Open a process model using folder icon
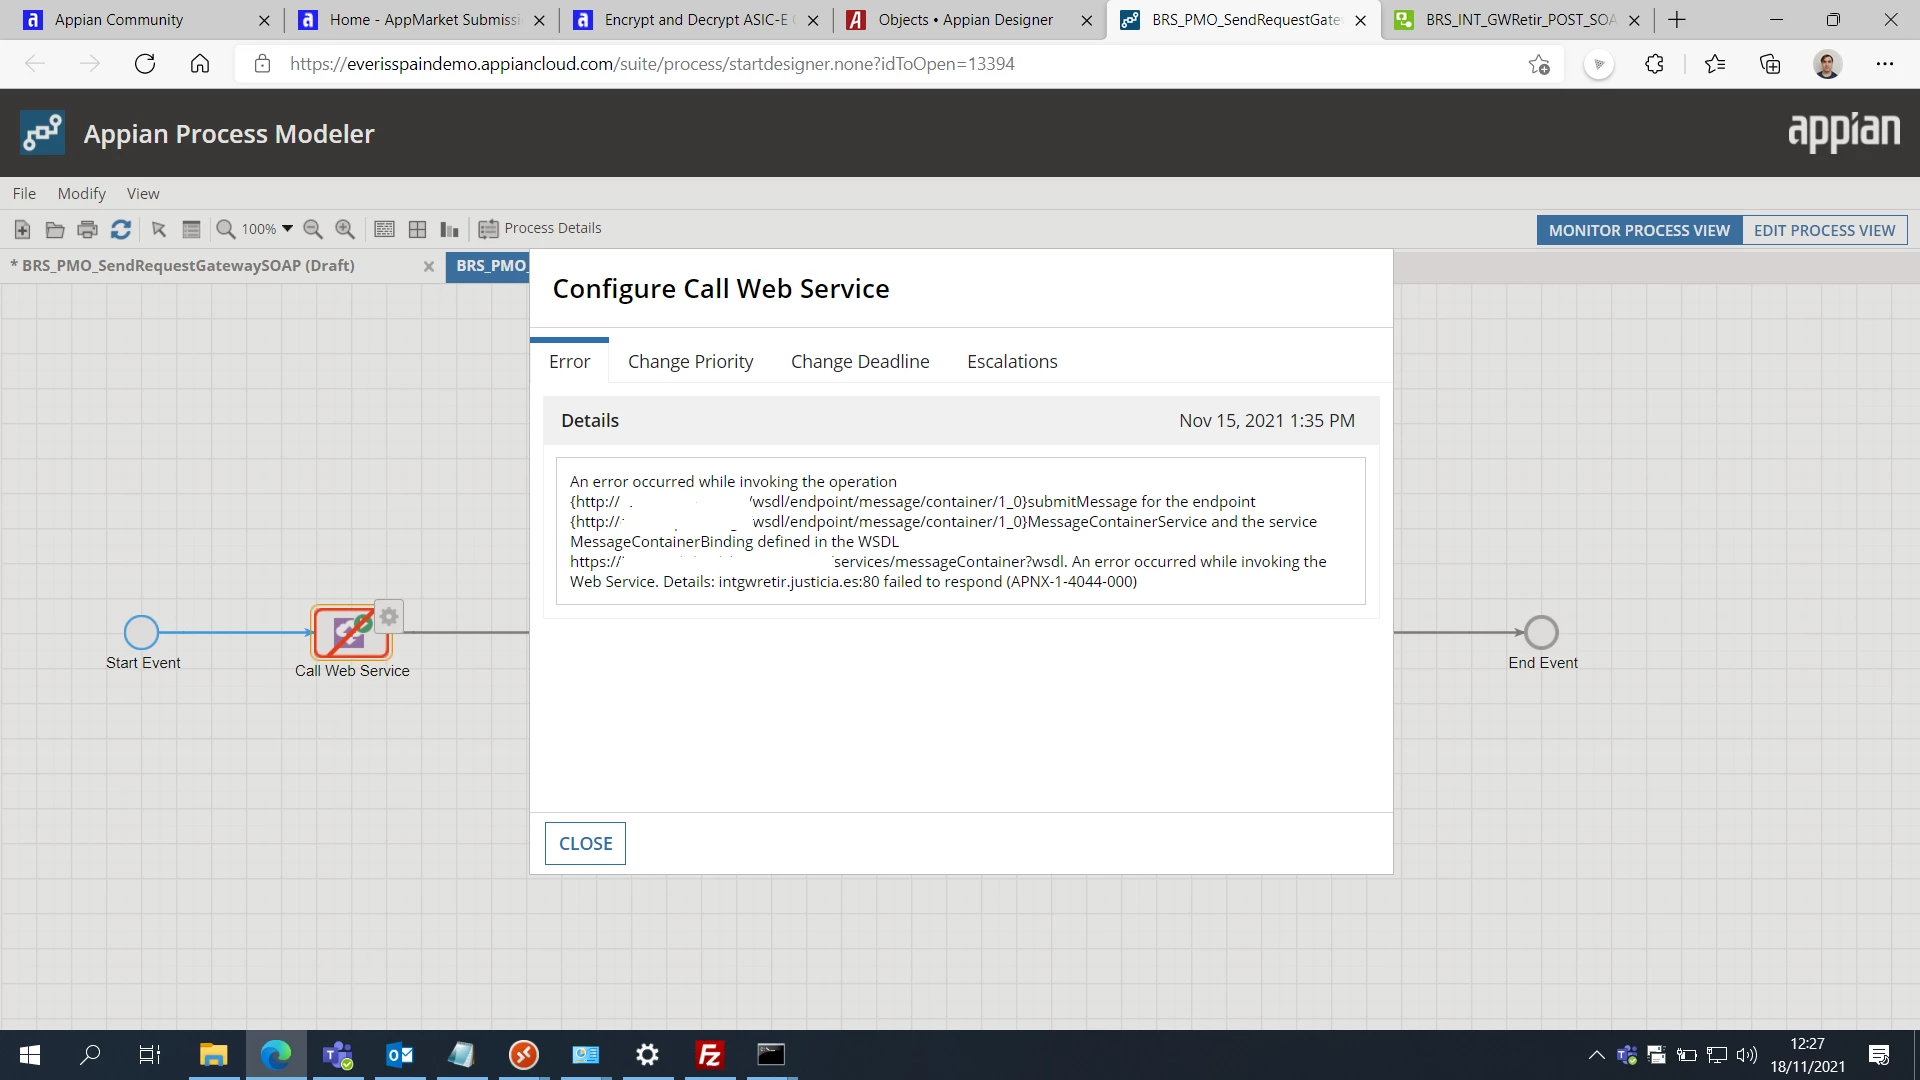The width and height of the screenshot is (1920, 1080). 55,230
